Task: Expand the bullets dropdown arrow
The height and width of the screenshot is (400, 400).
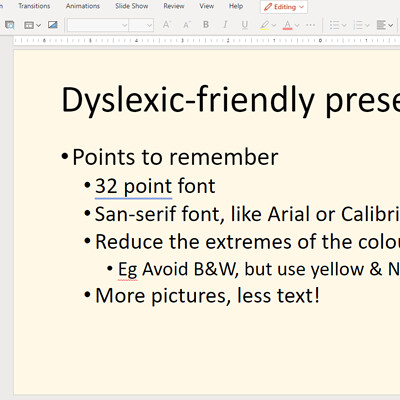Action: pos(344,25)
